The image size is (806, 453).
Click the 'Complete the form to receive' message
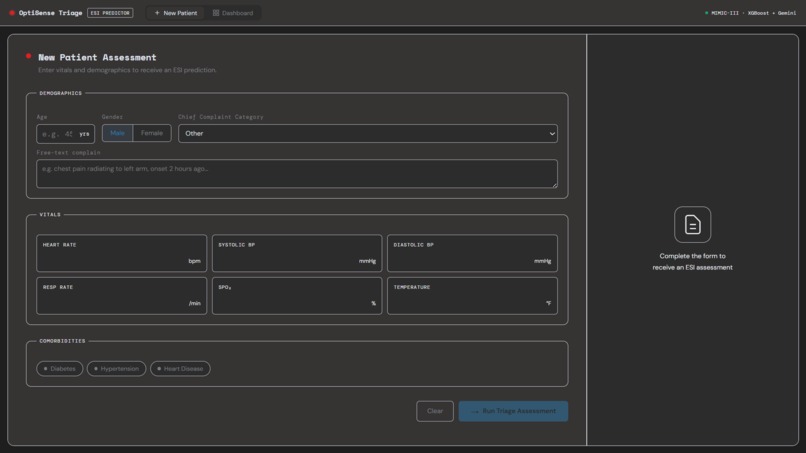(692, 262)
